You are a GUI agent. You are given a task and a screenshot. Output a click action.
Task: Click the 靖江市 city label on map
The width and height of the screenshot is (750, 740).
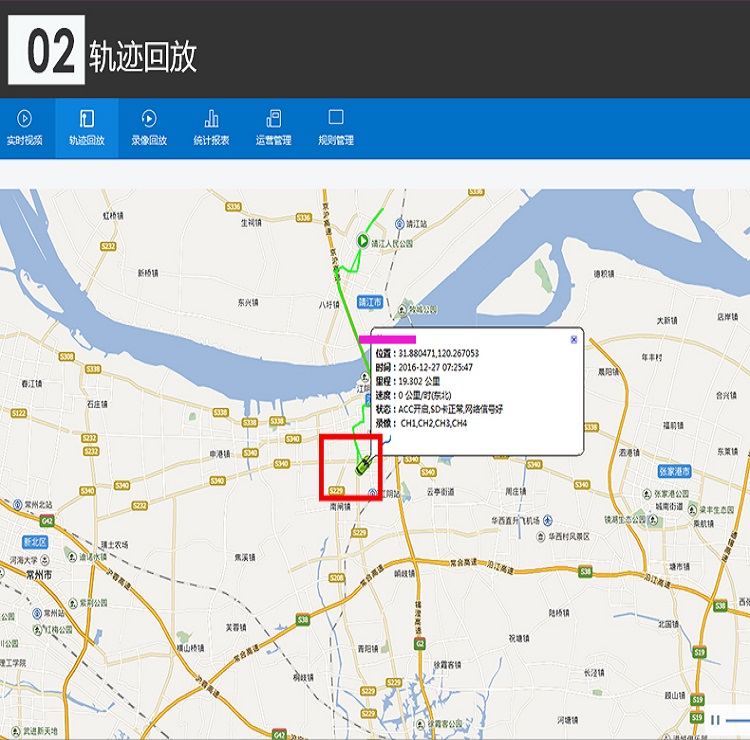[x=370, y=302]
